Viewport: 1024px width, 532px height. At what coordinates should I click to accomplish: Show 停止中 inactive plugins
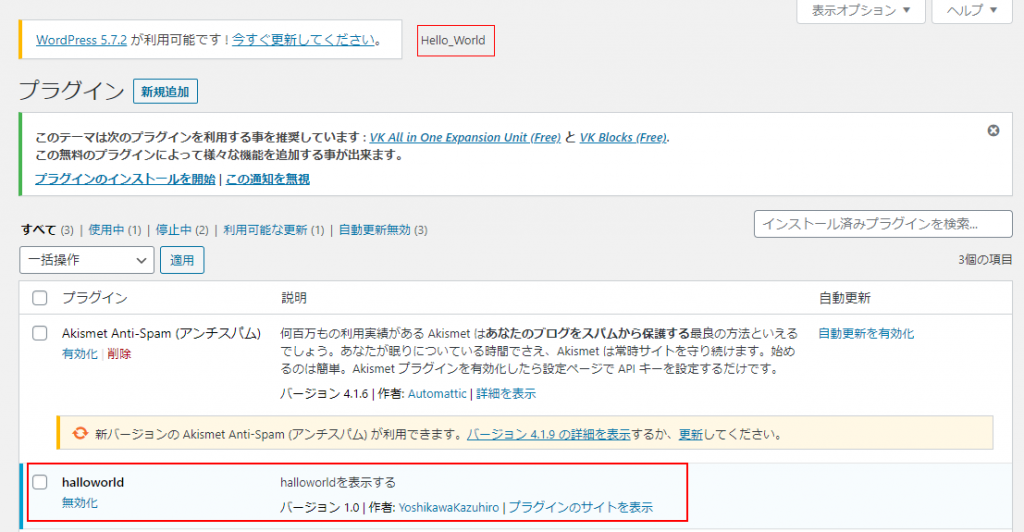(x=181, y=230)
